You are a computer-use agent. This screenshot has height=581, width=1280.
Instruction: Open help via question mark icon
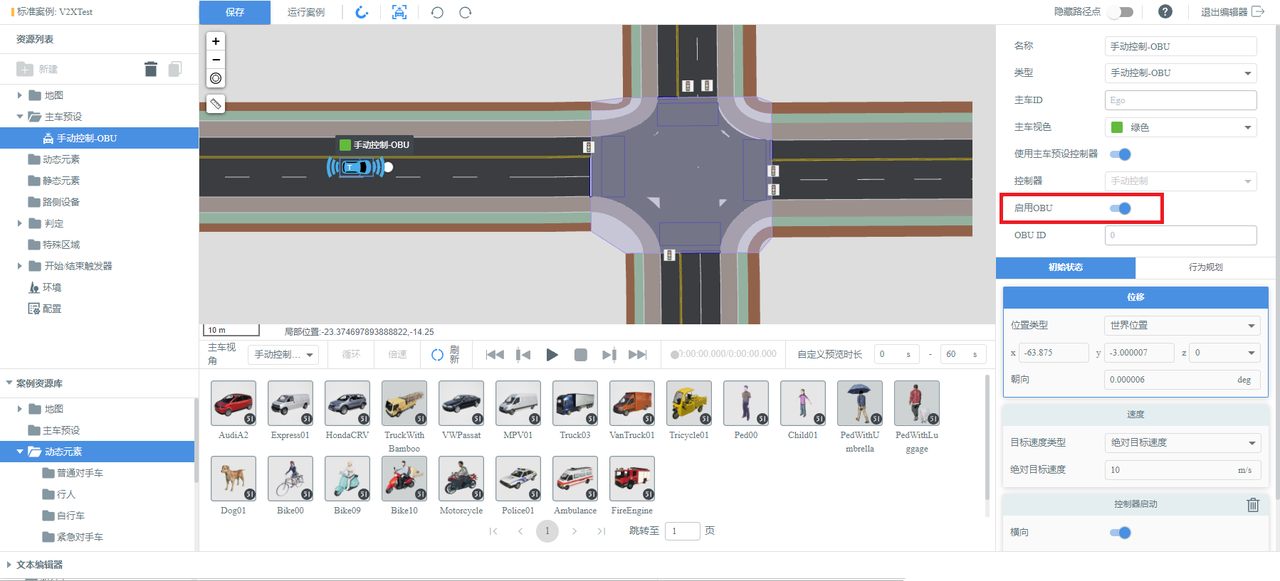(x=1165, y=12)
